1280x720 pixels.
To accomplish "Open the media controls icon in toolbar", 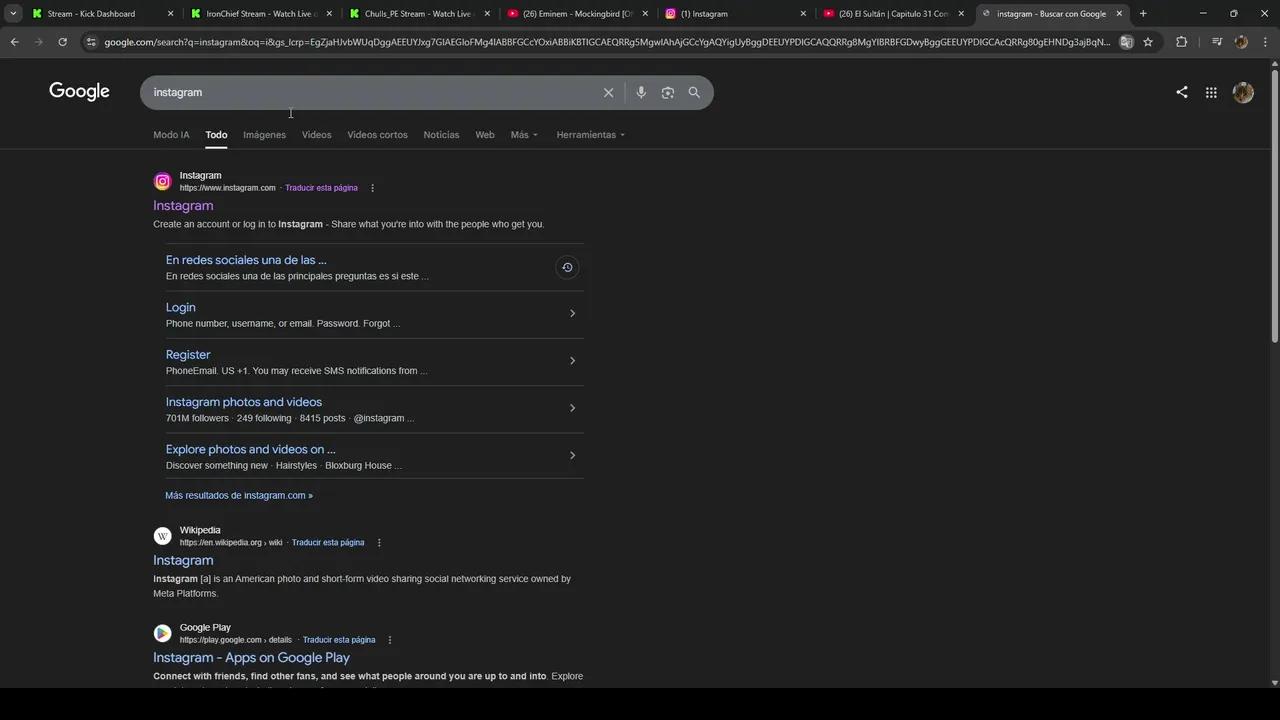I will tap(1217, 42).
